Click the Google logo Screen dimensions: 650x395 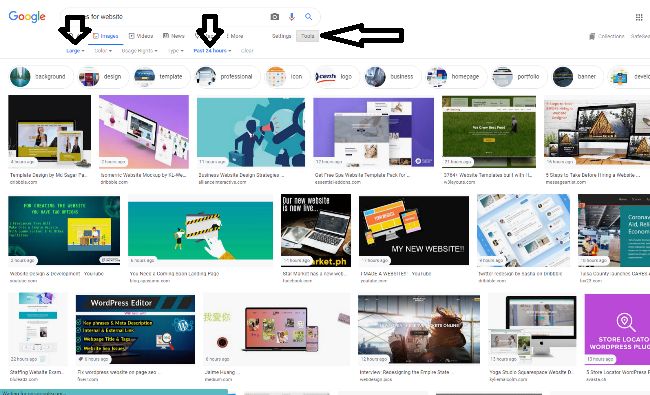[27, 17]
